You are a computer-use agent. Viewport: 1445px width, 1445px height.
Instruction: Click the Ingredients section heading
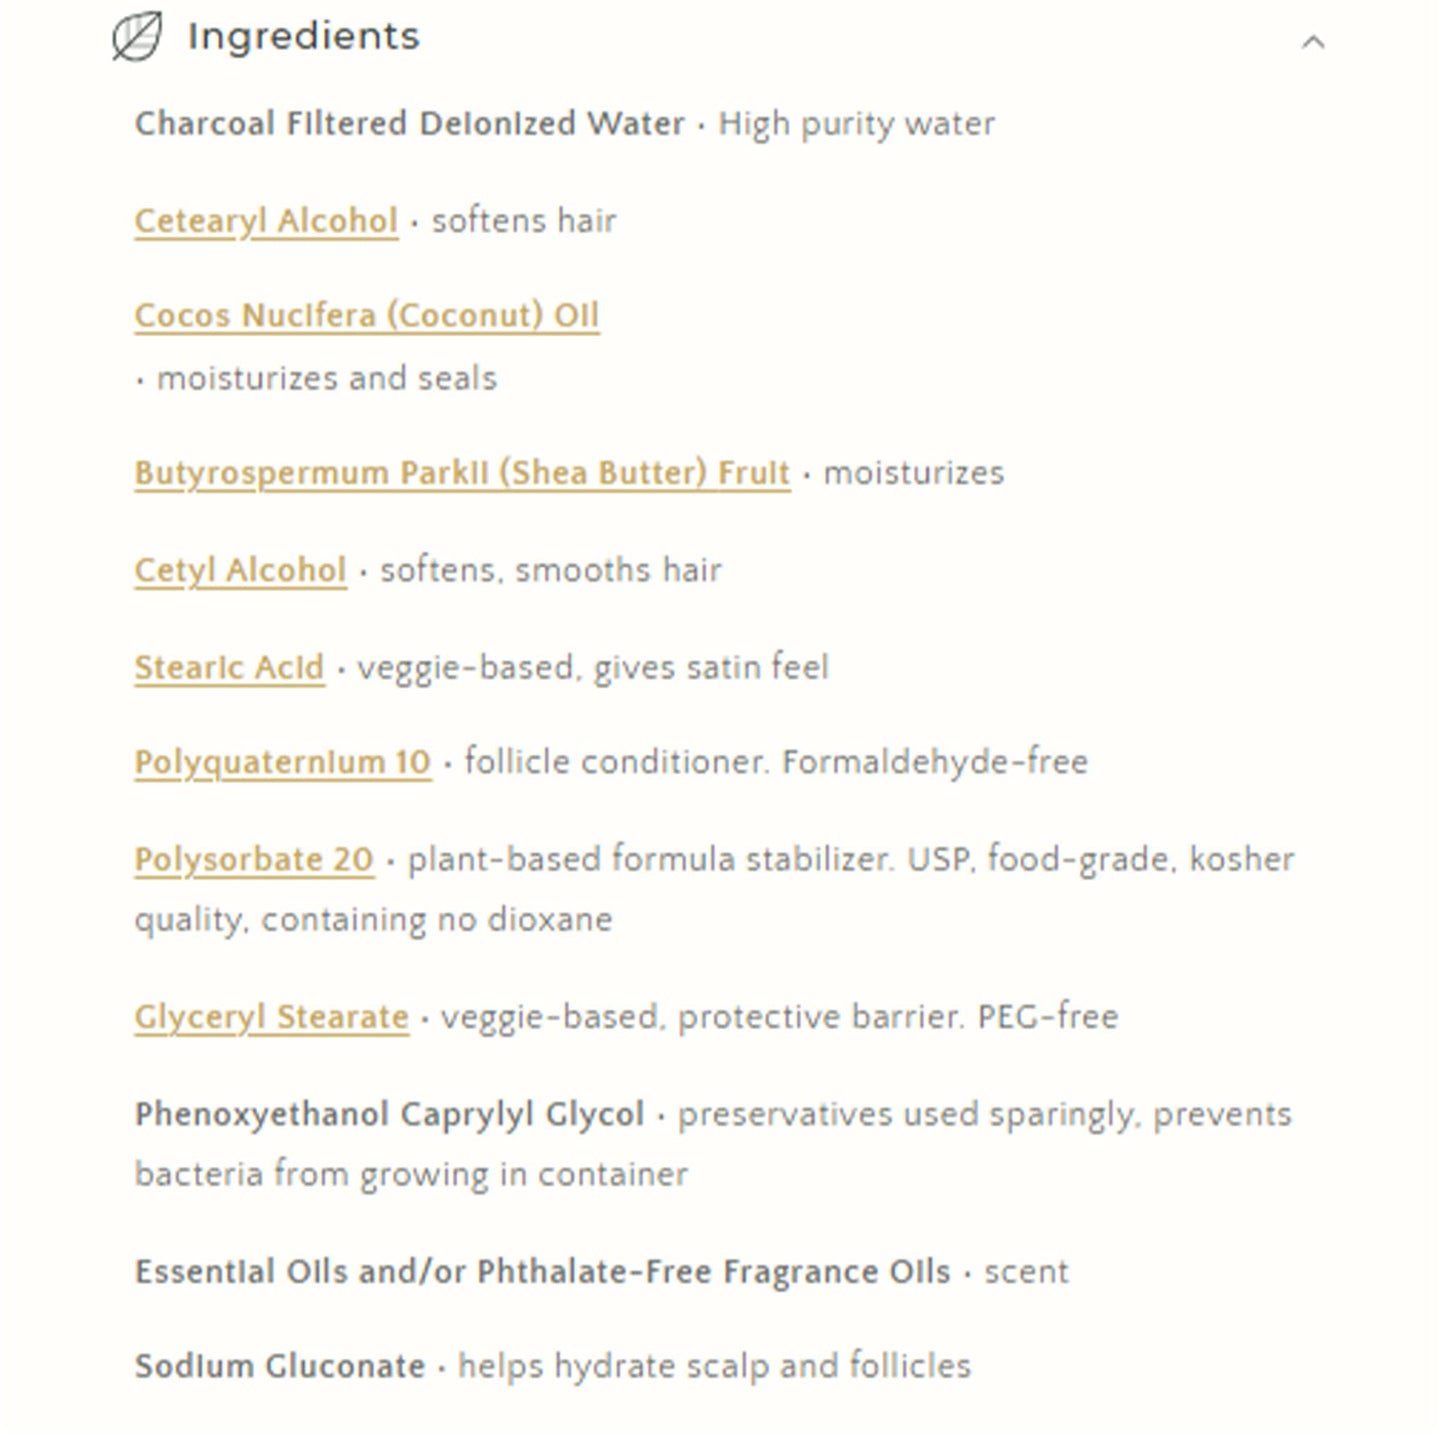pos(303,37)
